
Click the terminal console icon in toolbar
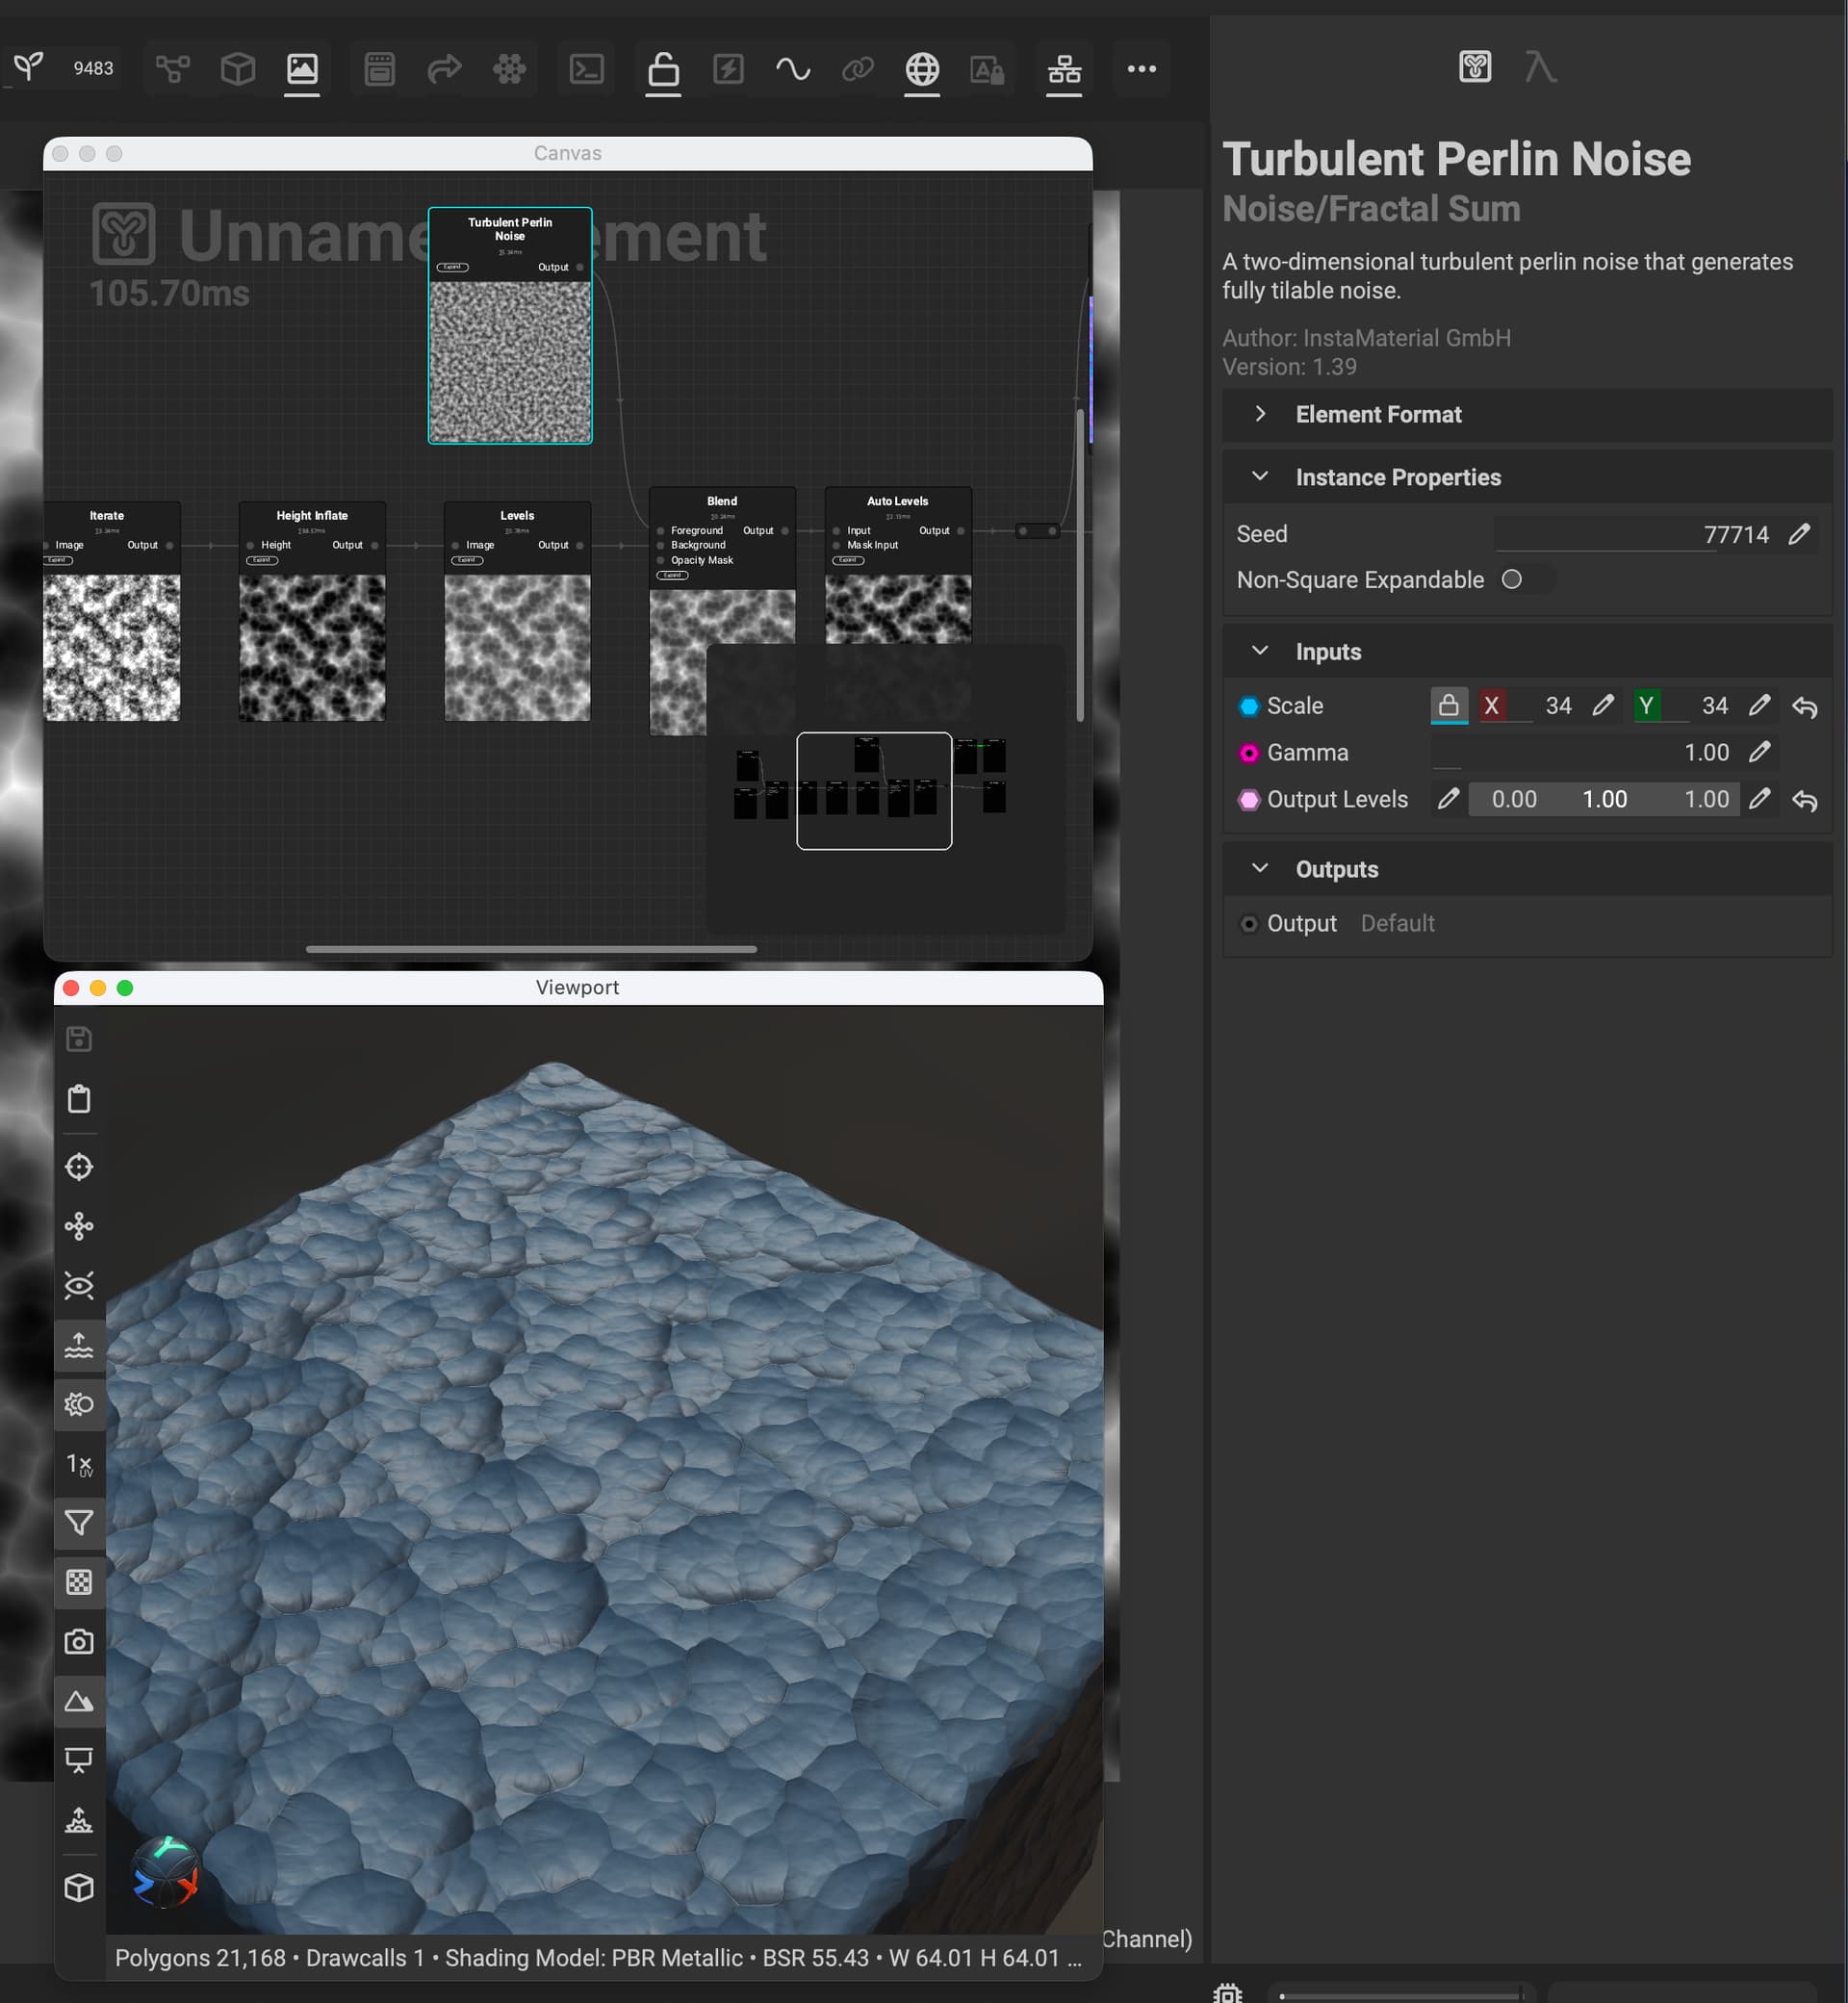[586, 69]
